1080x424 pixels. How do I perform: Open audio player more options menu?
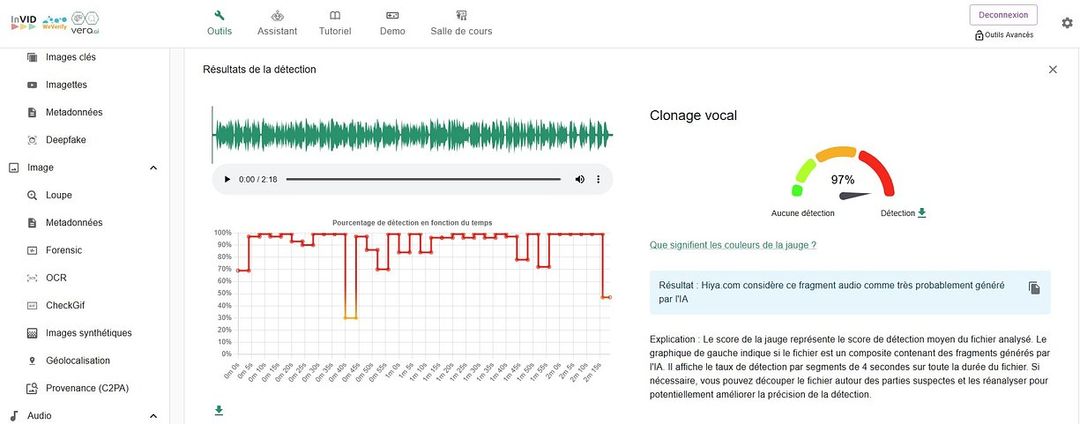coord(598,179)
